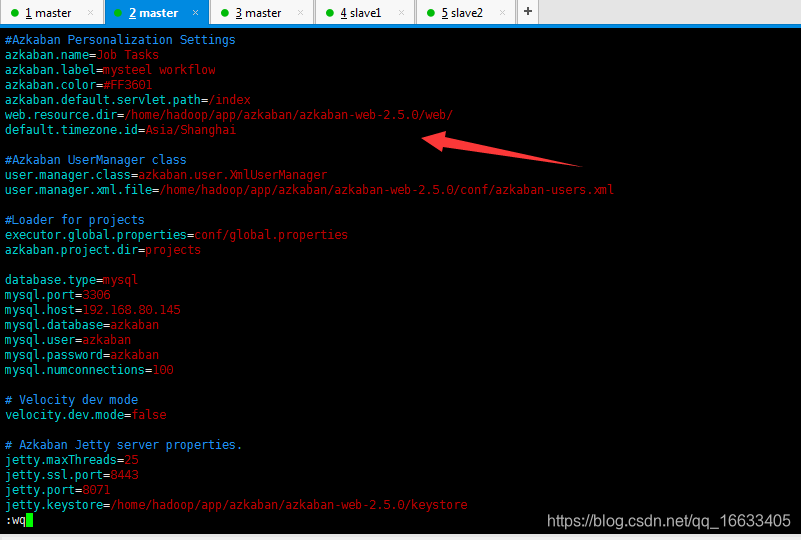Click 'false' value of velocity.dev.mode
Image resolution: width=801 pixels, height=540 pixels.
click(149, 415)
